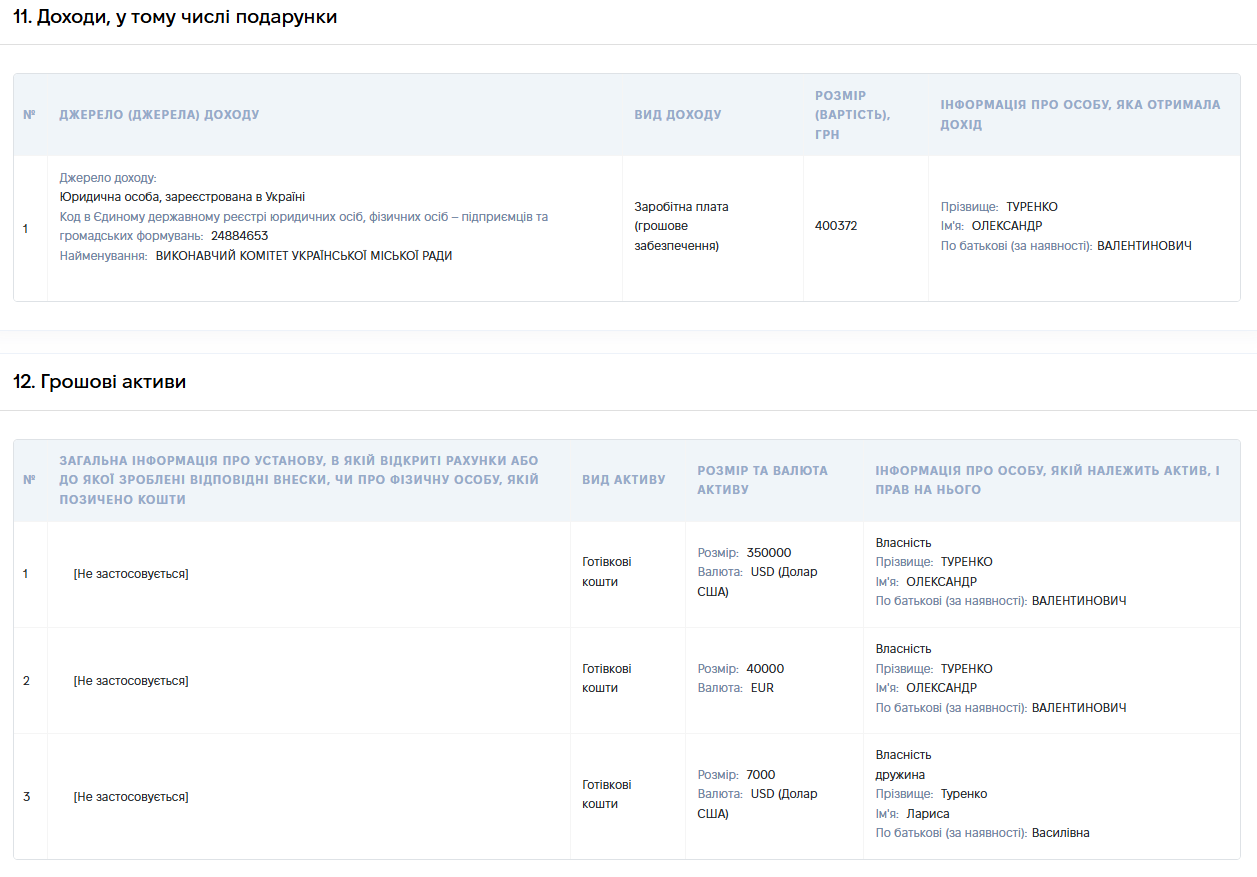Click the "дружина" owner relation label
Viewport: 1257px width, 877px height.
(900, 775)
